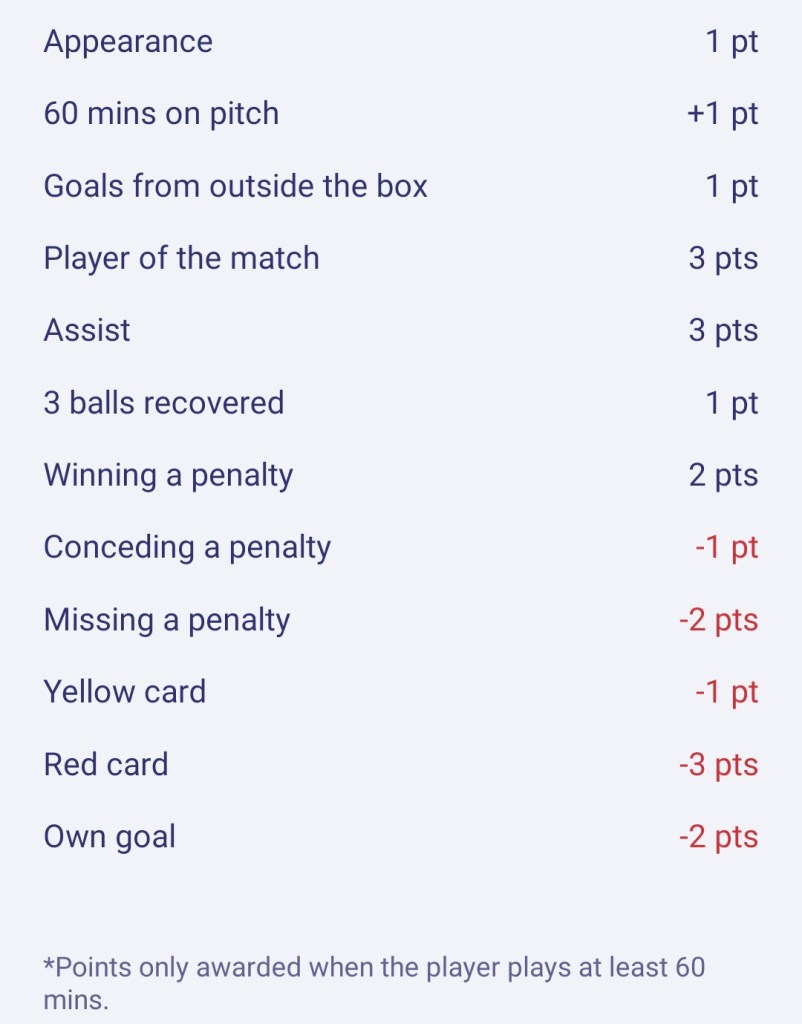Click the Assist row's 3 pts value
Viewport: 802px width, 1024px height.
723,330
